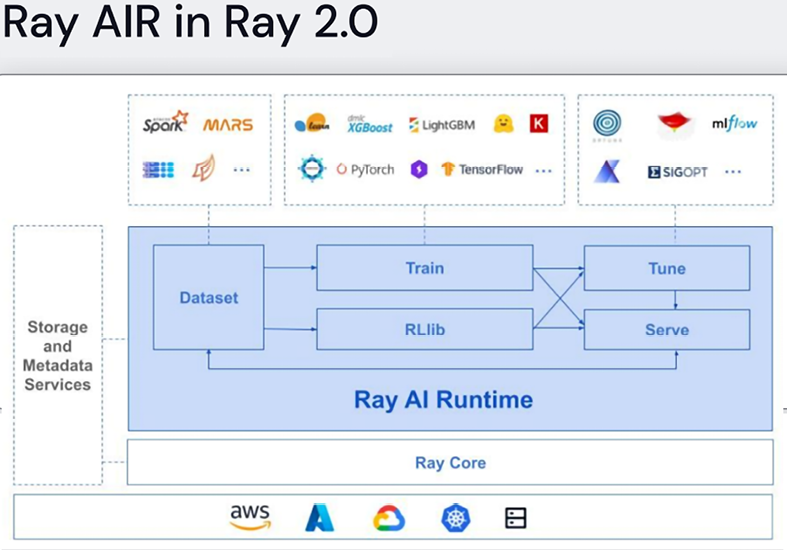This screenshot has height=550, width=787.
Task: Click the Ray Core bar
Action: coord(450,462)
